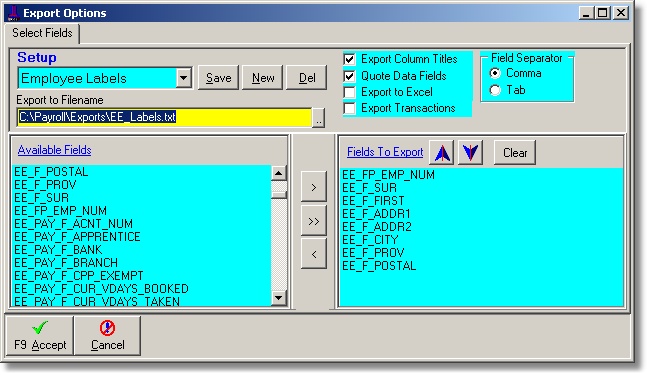
Task: Remove selected field with < button
Action: tap(314, 254)
